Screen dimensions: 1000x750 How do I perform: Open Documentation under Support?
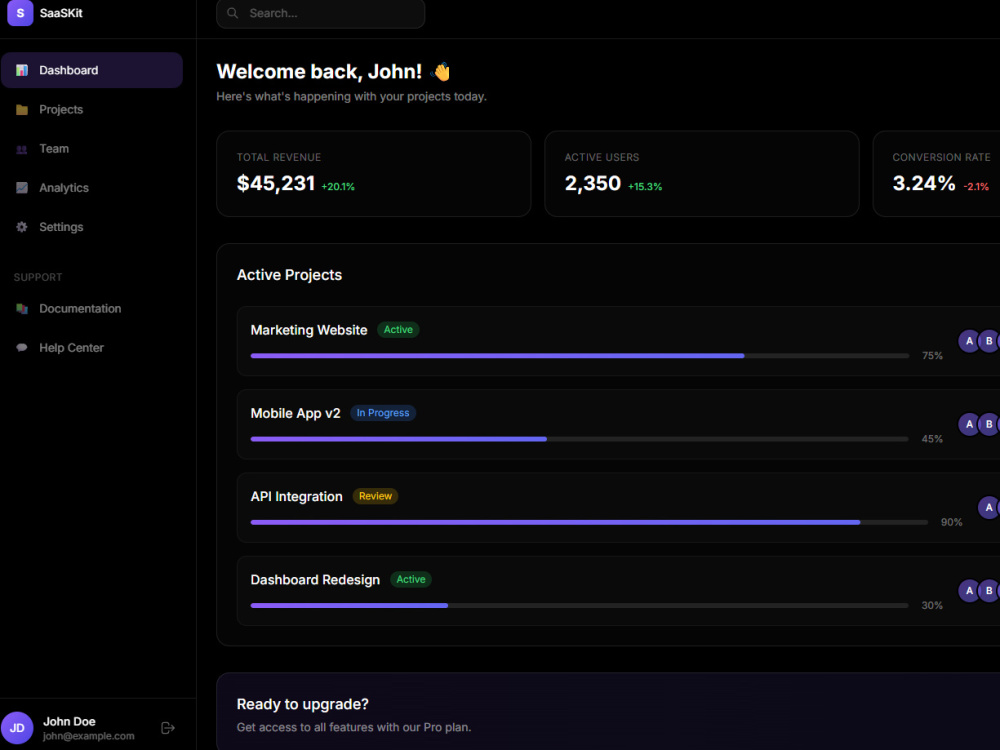(x=92, y=309)
